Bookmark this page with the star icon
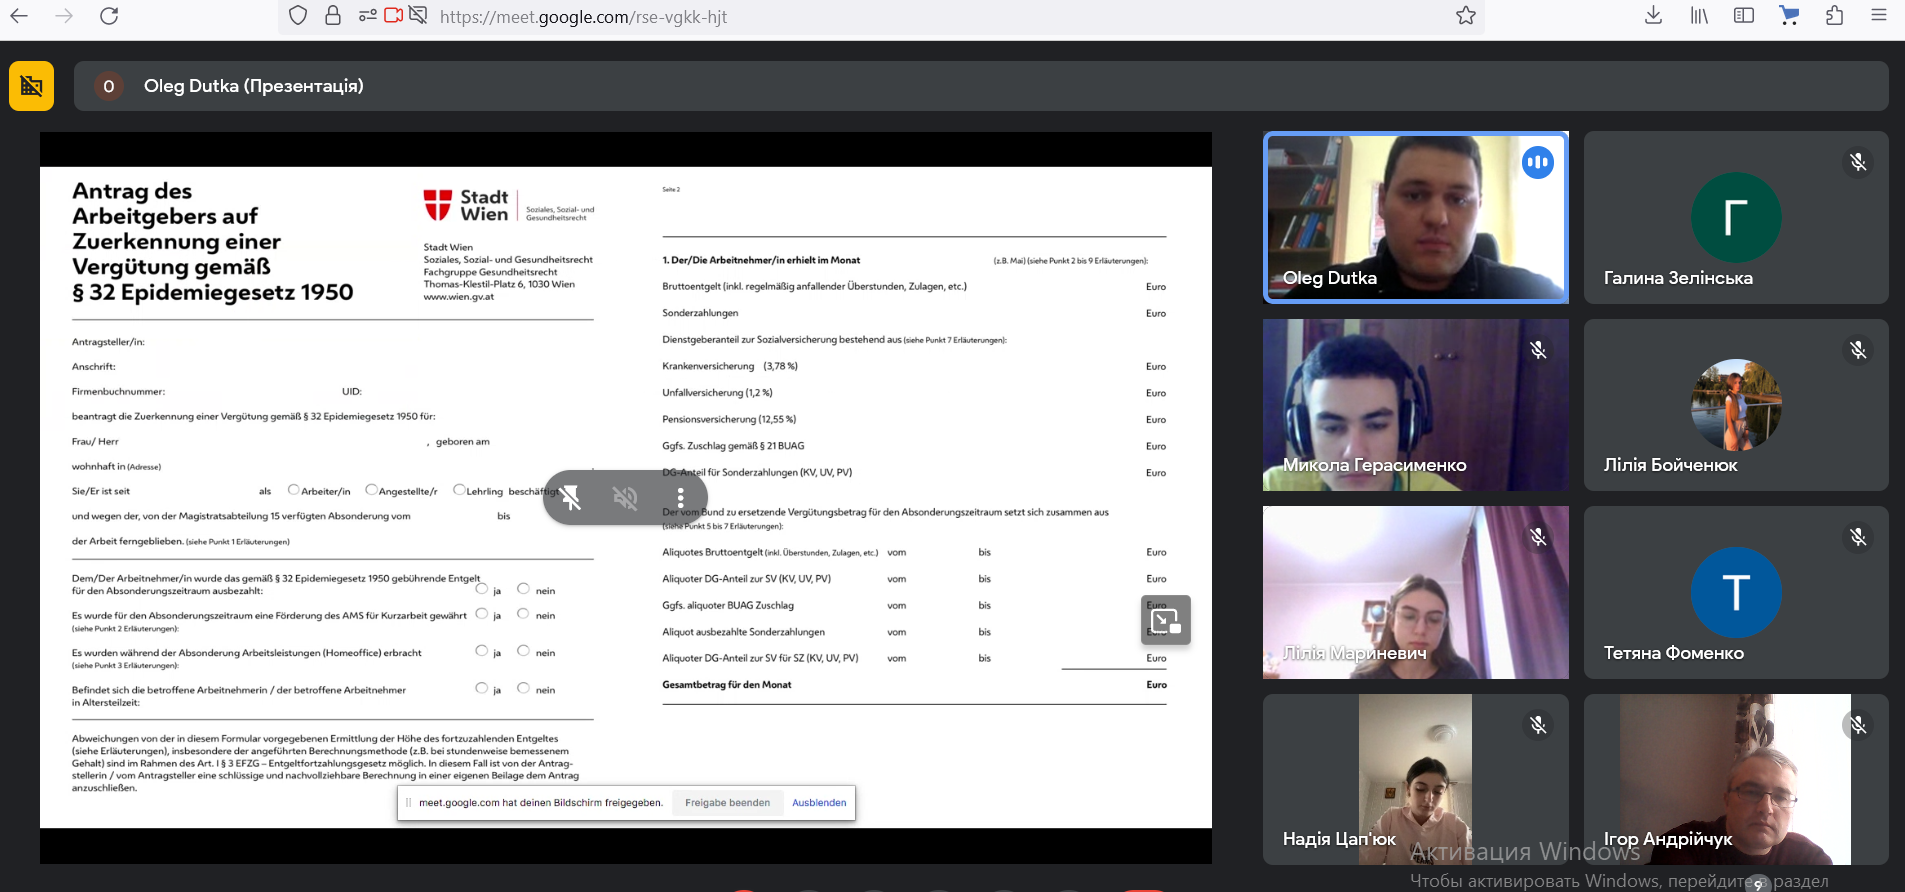1905x892 pixels. 1465,15
